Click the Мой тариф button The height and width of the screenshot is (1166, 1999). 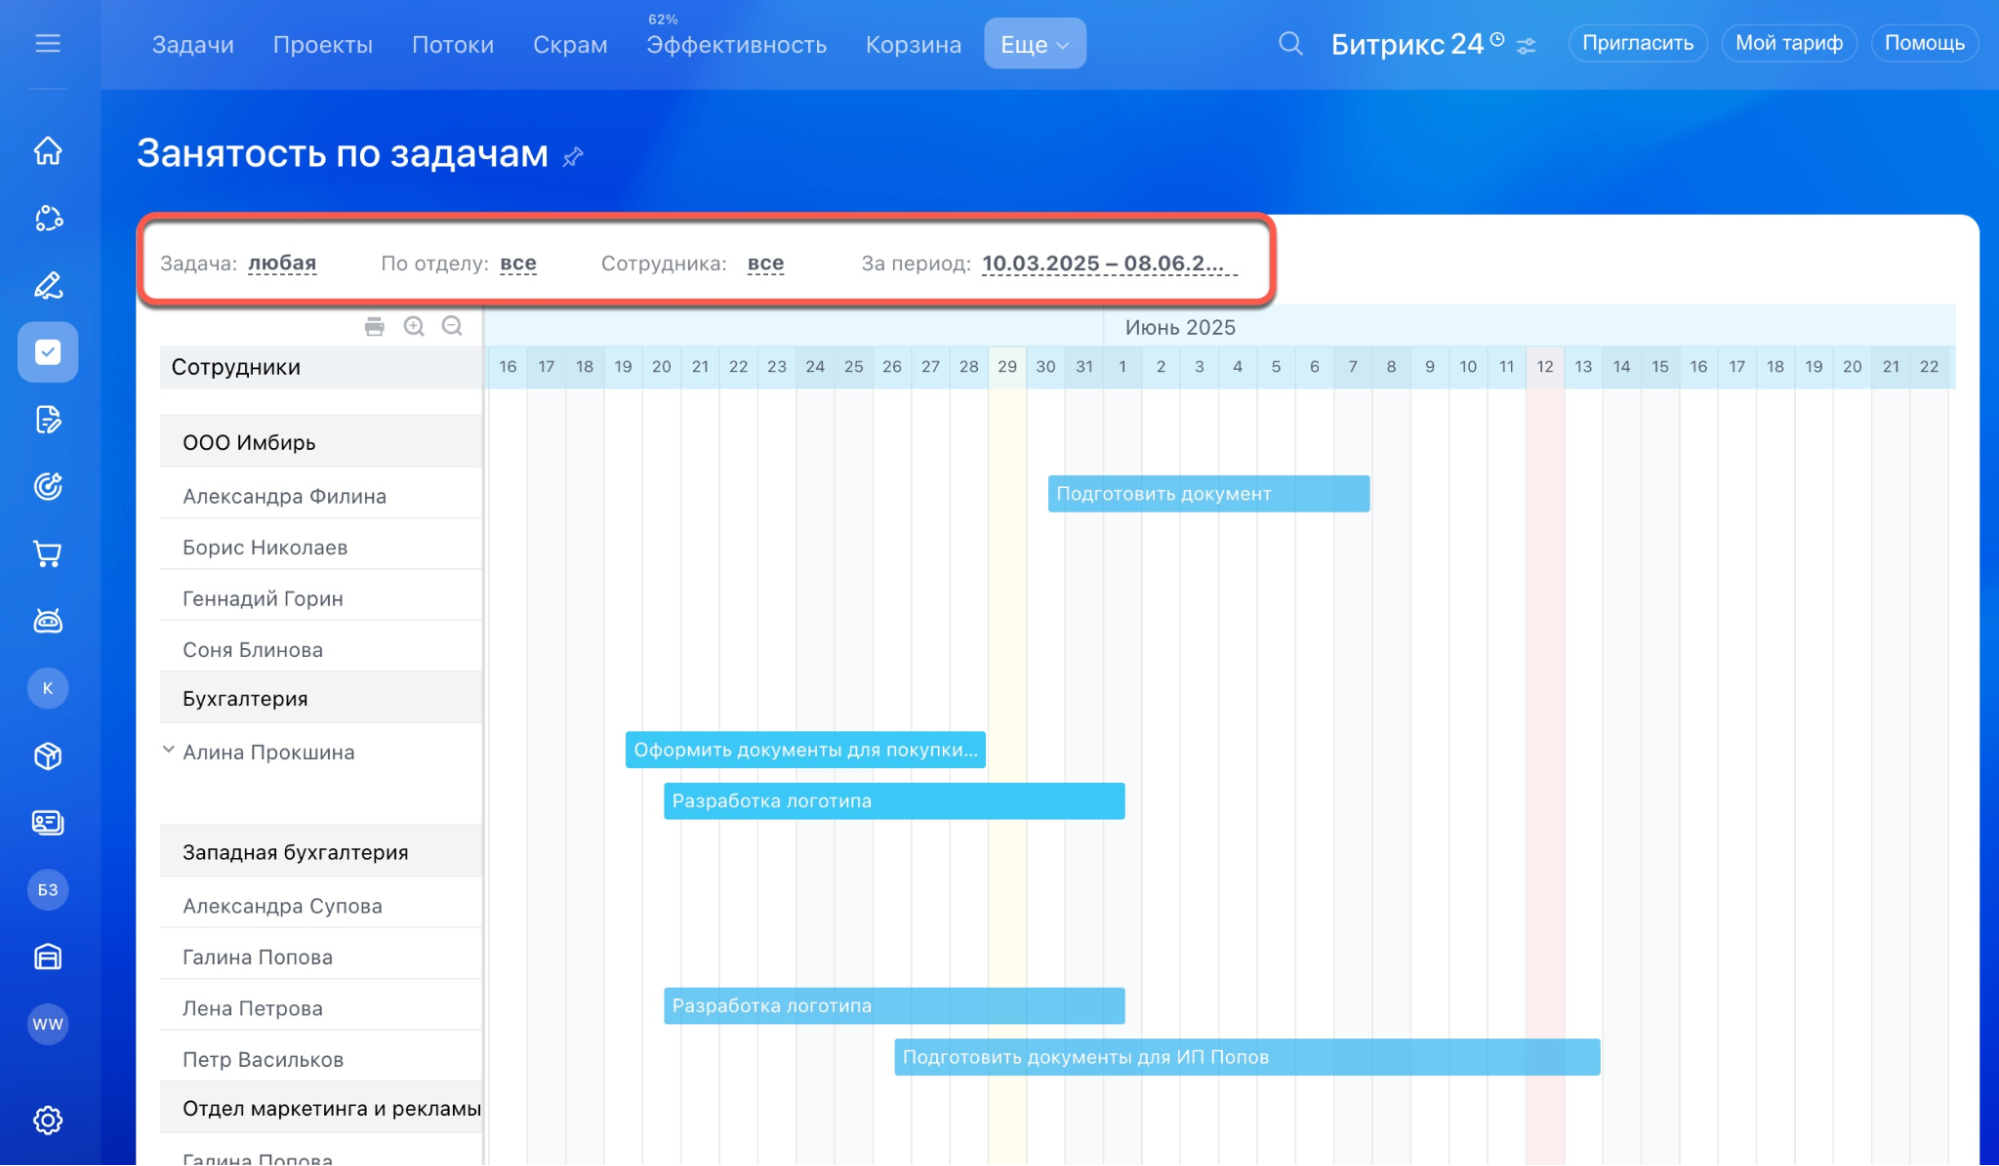[x=1788, y=43]
